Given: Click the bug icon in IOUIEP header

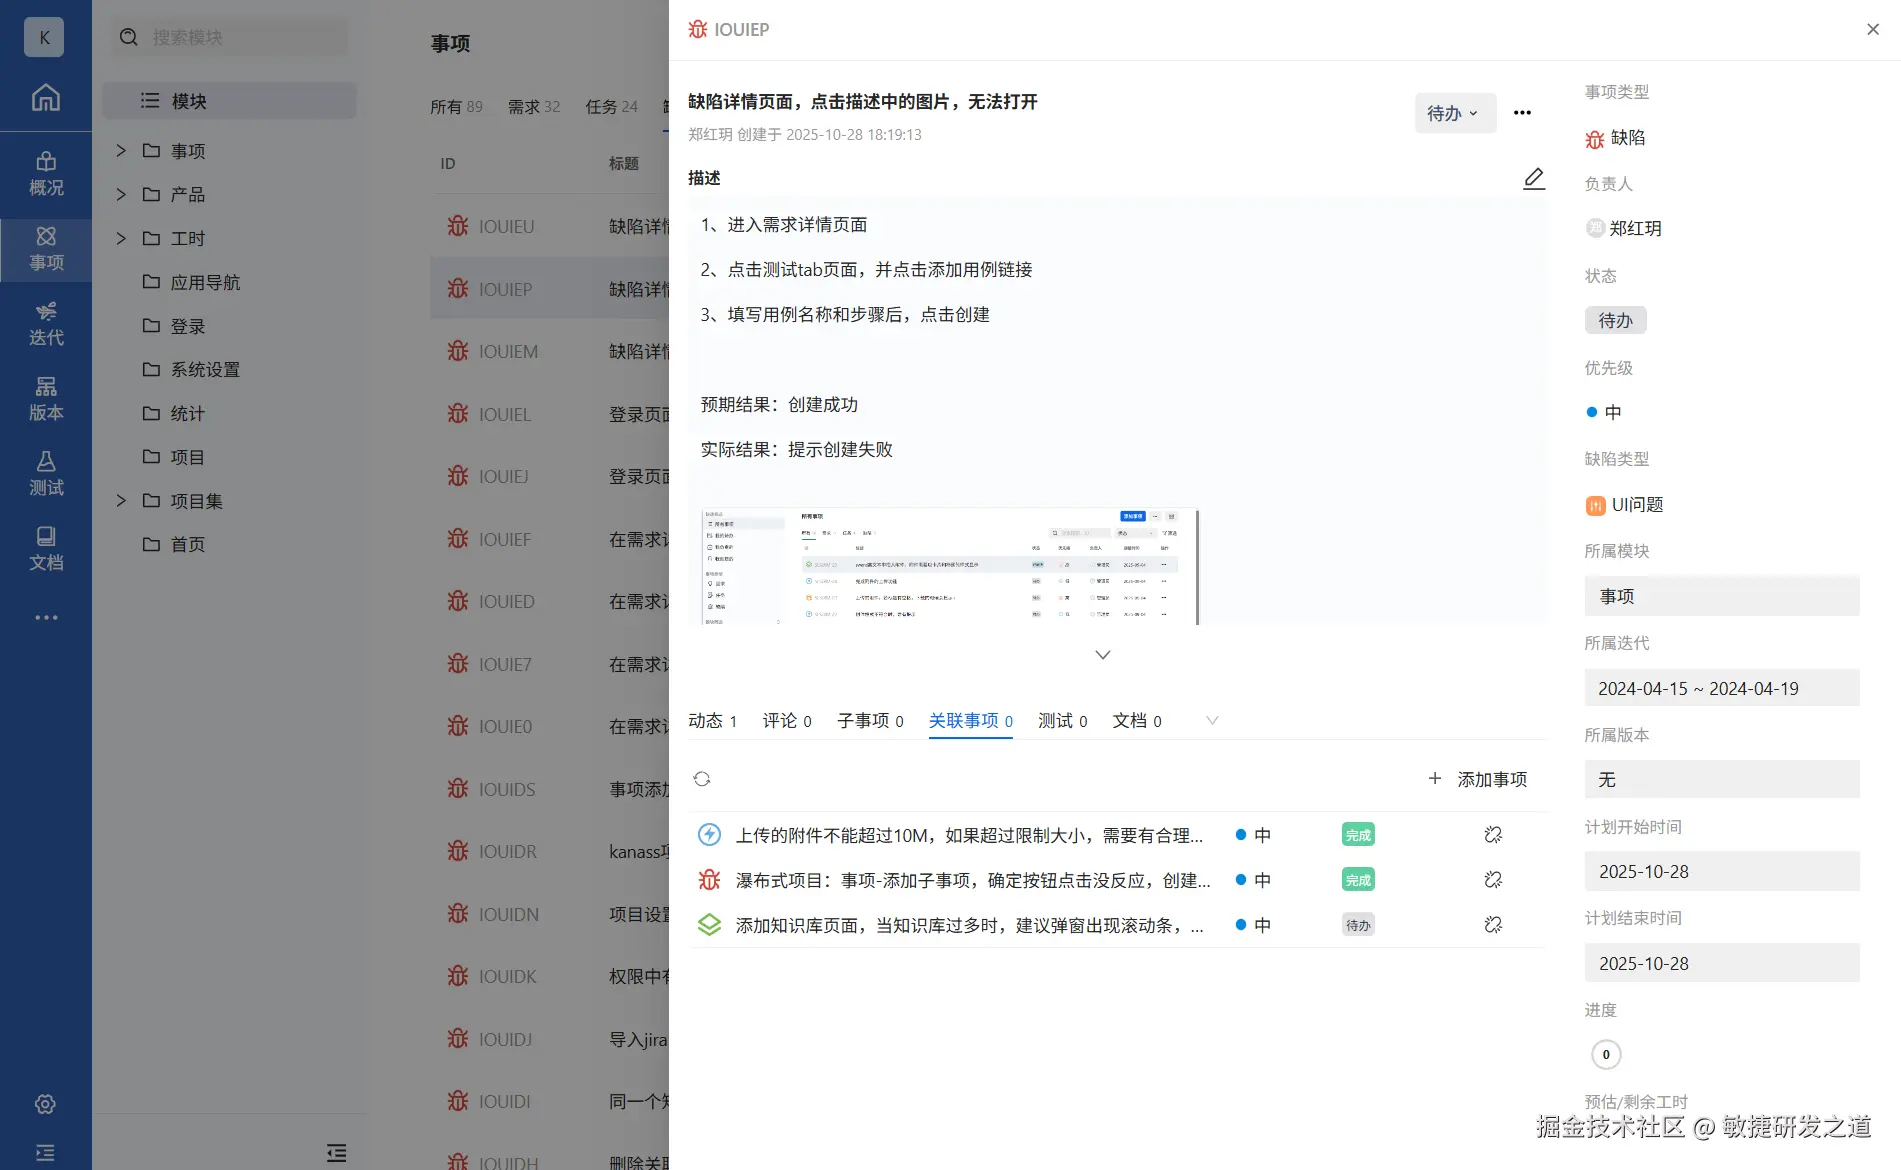Looking at the screenshot, I should [698, 29].
